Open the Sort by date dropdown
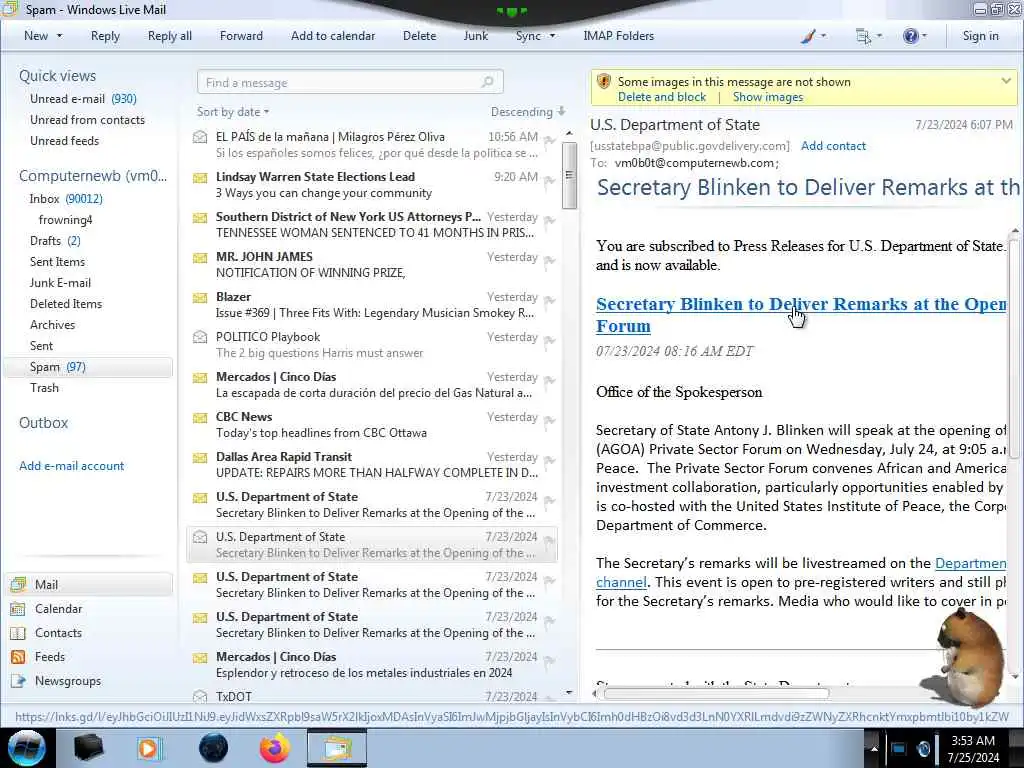The image size is (1024, 768). pyautogui.click(x=233, y=112)
